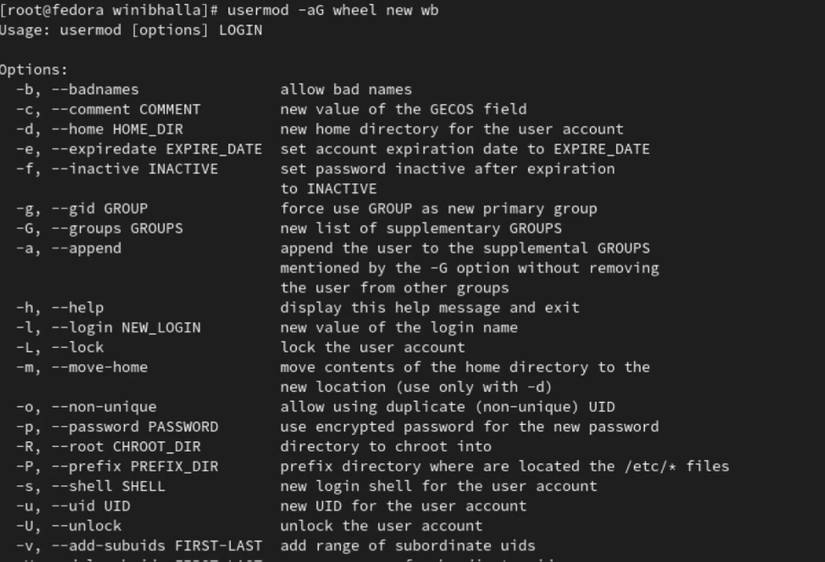Image resolution: width=825 pixels, height=562 pixels.
Task: Click the --expiredate EXPIRE_DATE option
Action: (x=139, y=149)
